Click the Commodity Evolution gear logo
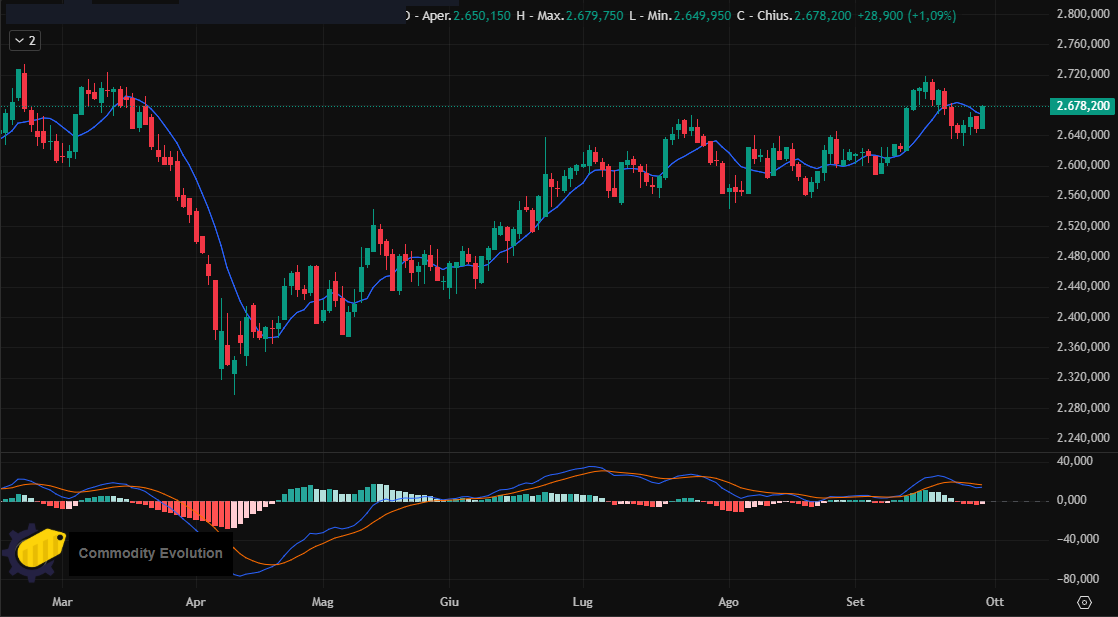This screenshot has height=617, width=1118. coord(36,553)
